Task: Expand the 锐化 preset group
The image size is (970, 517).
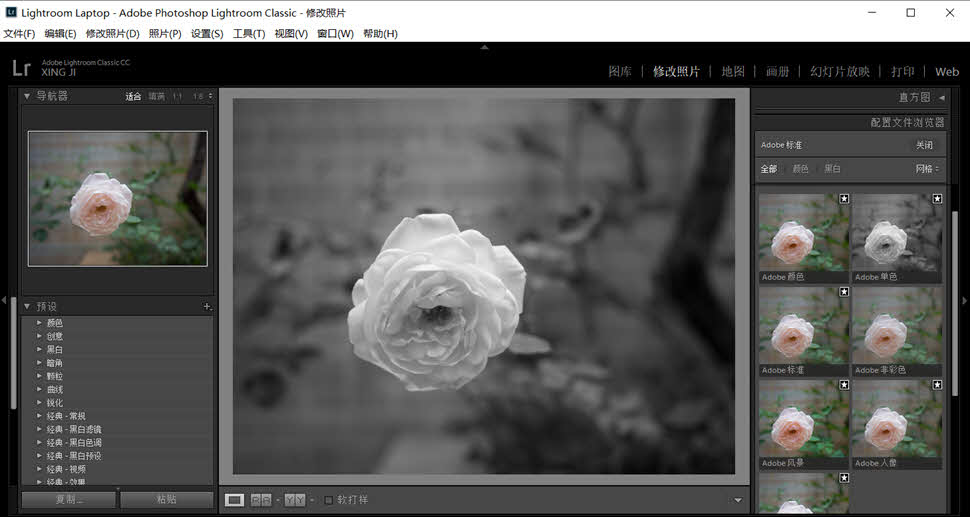Action: pyautogui.click(x=40, y=403)
